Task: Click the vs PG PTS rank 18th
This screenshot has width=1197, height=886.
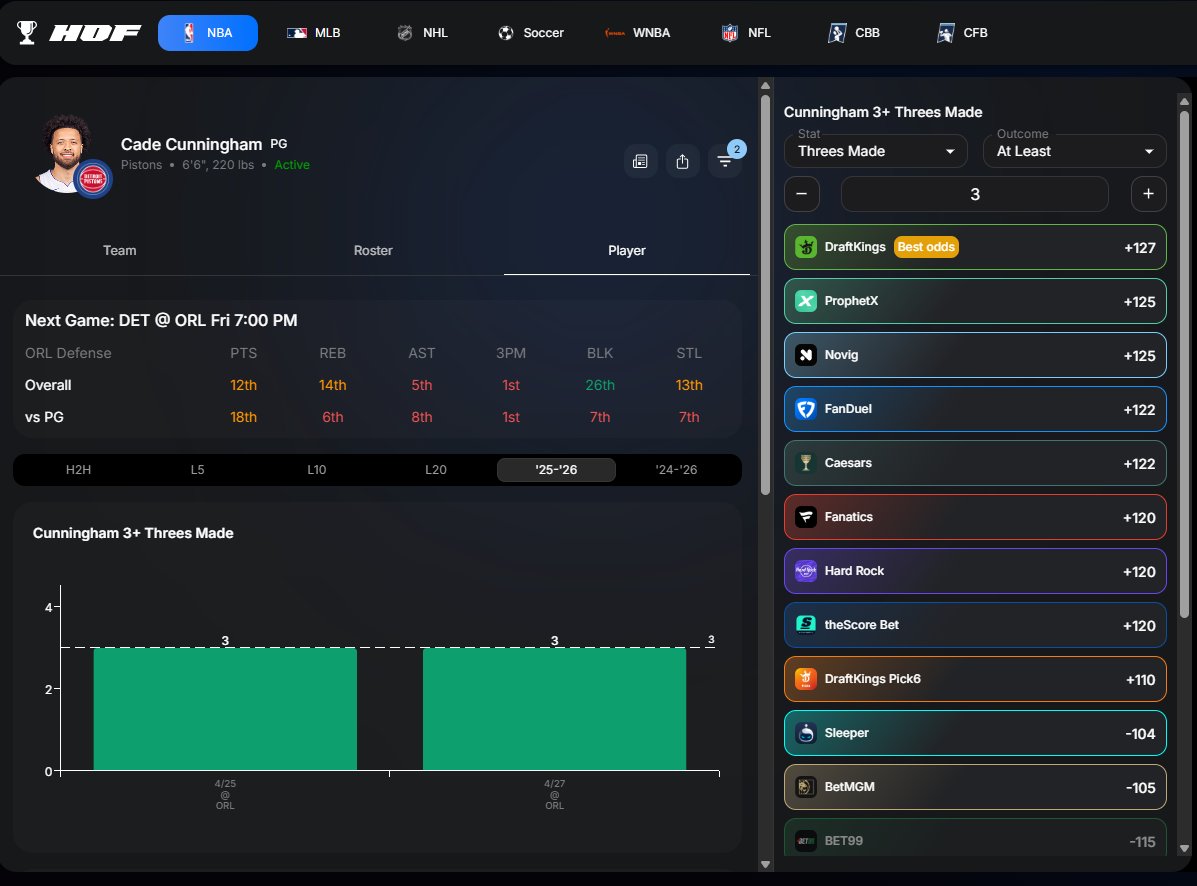Action: 244,417
